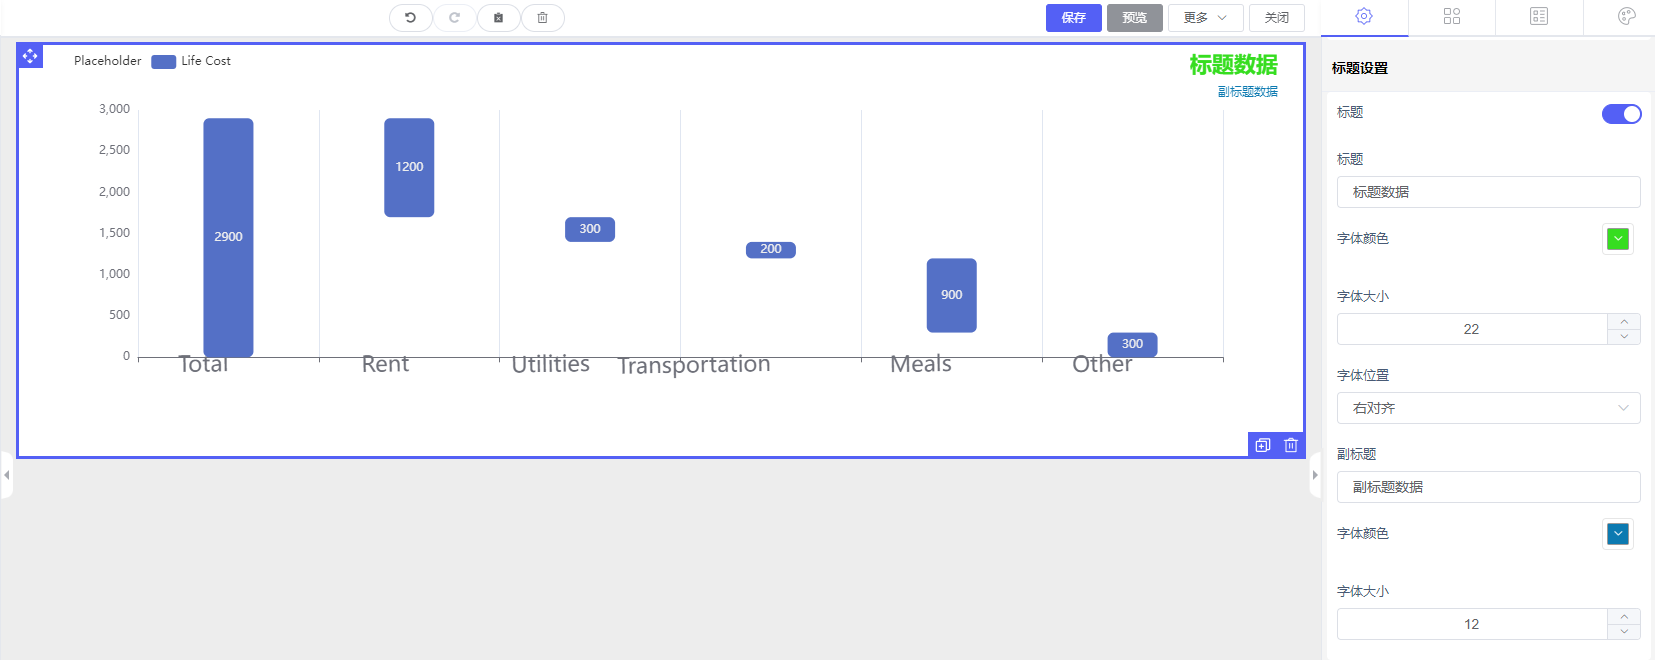Click the 预览 button
The height and width of the screenshot is (660, 1655).
(1134, 18)
